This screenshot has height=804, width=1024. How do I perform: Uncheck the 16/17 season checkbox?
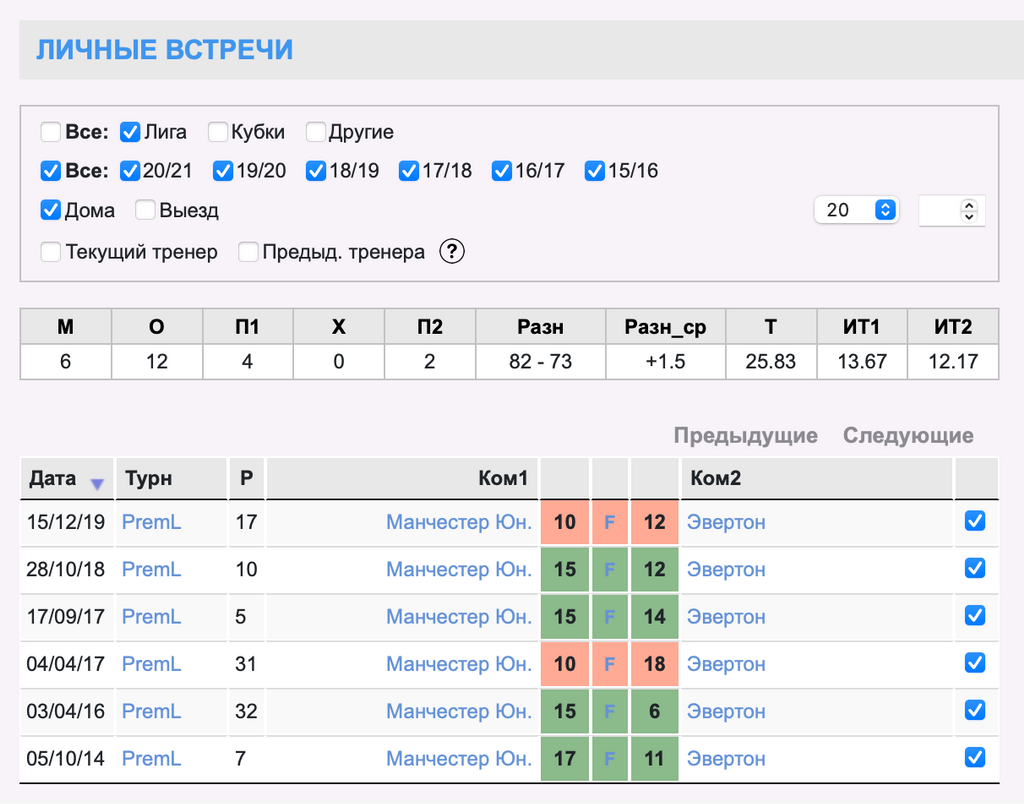tap(502, 171)
